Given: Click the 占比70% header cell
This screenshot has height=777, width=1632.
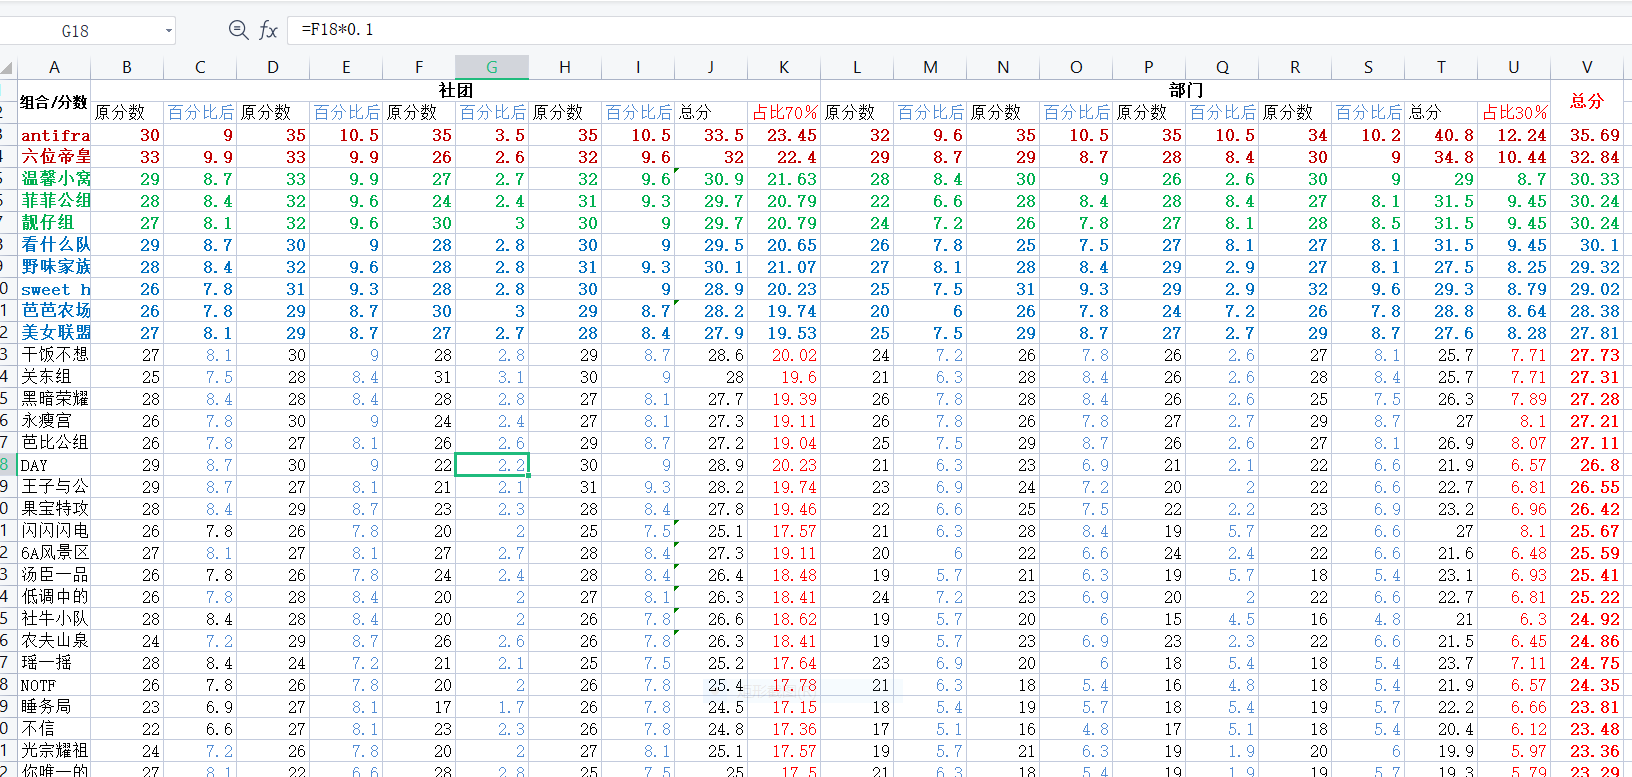Looking at the screenshot, I should tap(784, 112).
